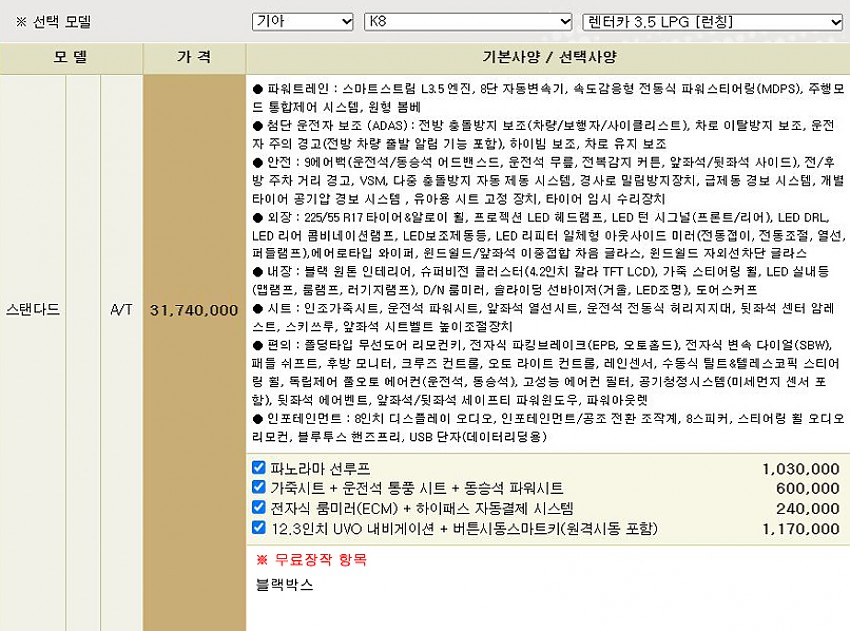Screen dimensions: 850x631
Task: Click the ※ 선택 모델 label
Action: coord(49,21)
